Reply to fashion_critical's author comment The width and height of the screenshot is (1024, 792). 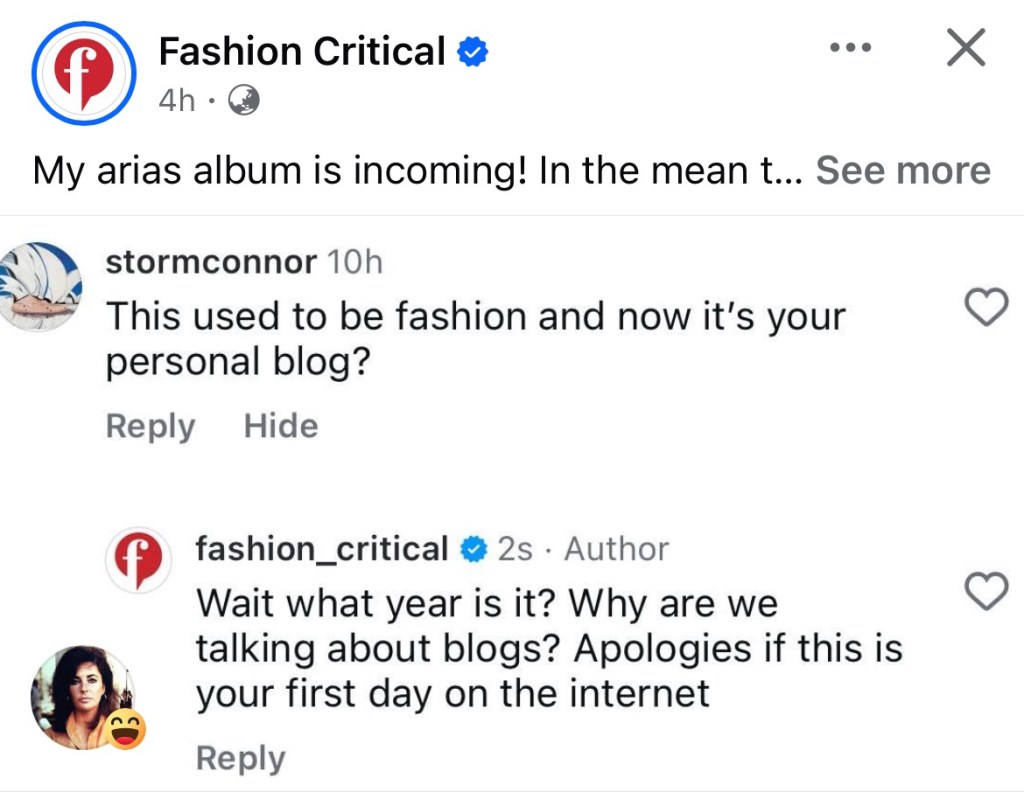pos(240,758)
